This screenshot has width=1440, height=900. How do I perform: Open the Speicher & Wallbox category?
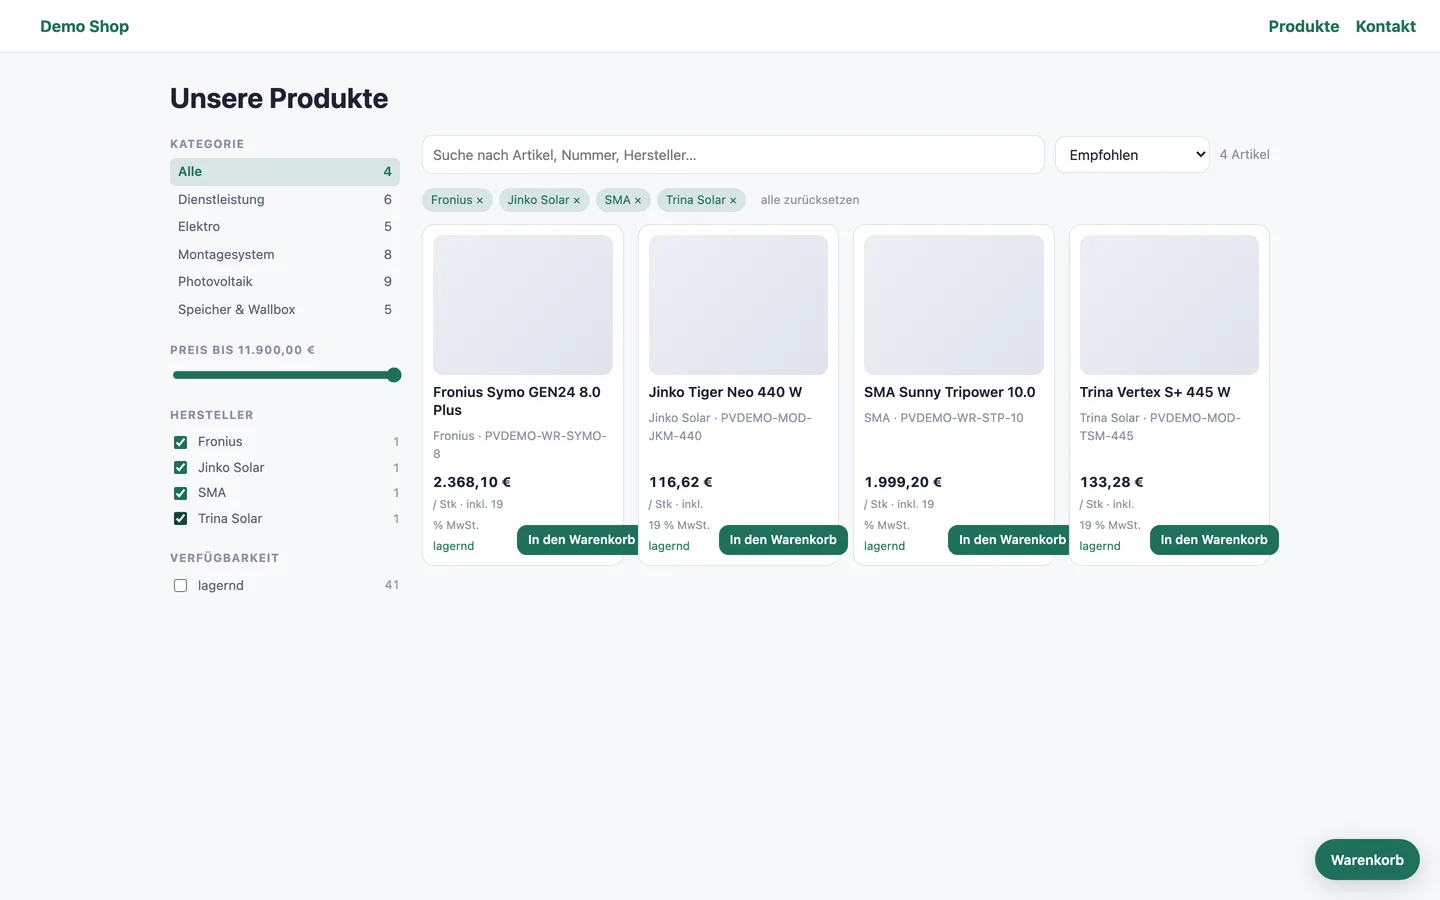285,309
